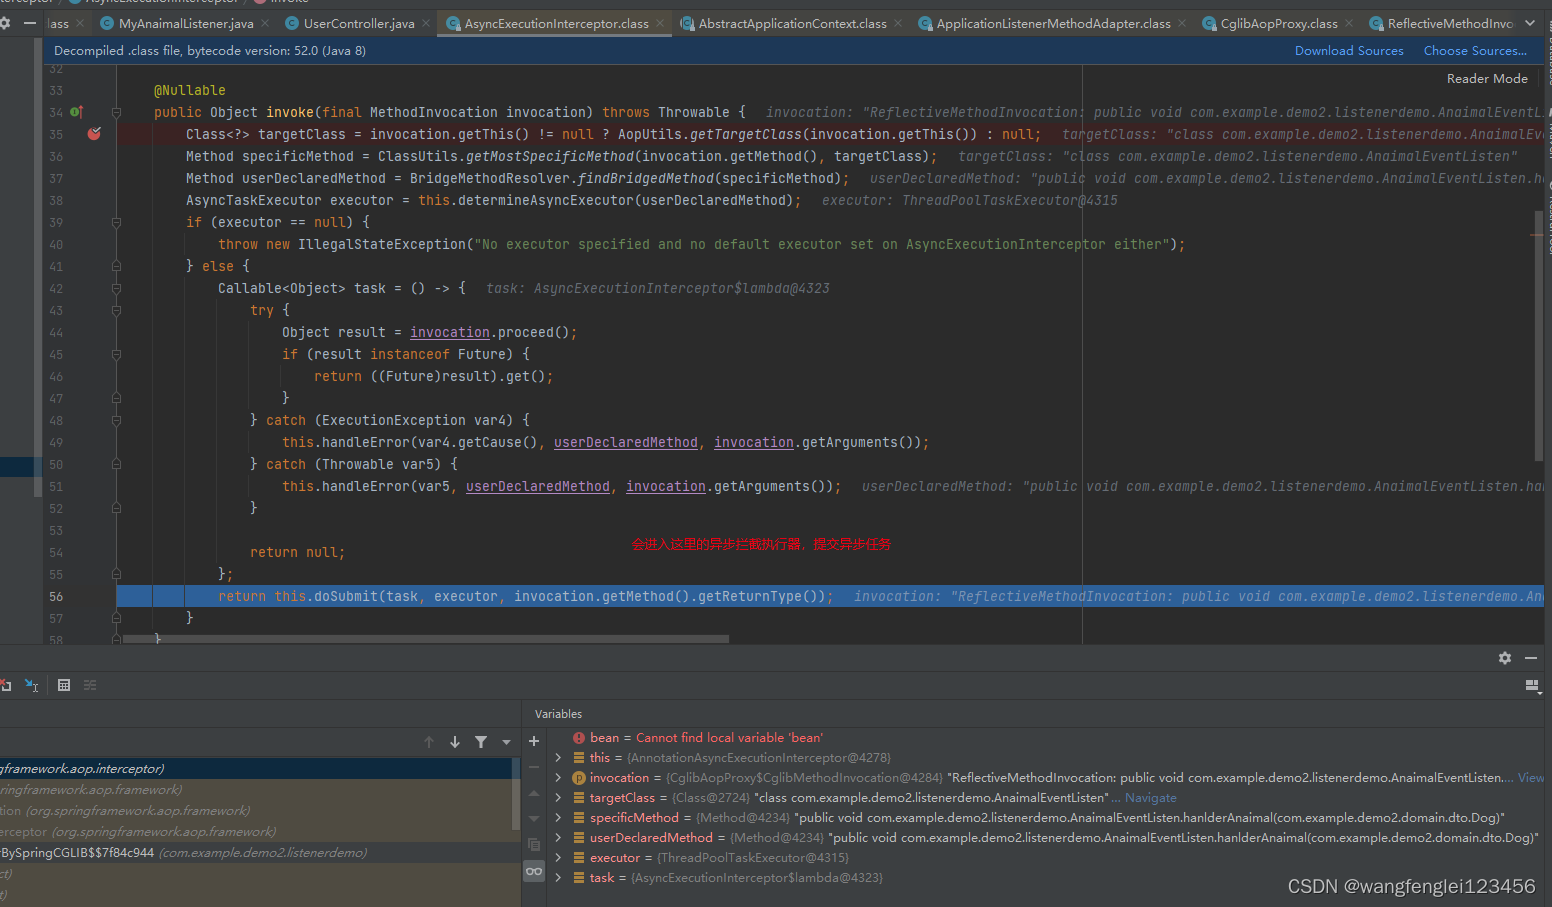Screen dimensions: 1552x907
Task: Close the AsyncExecutionInterceptor.class tab
Action: (x=660, y=23)
